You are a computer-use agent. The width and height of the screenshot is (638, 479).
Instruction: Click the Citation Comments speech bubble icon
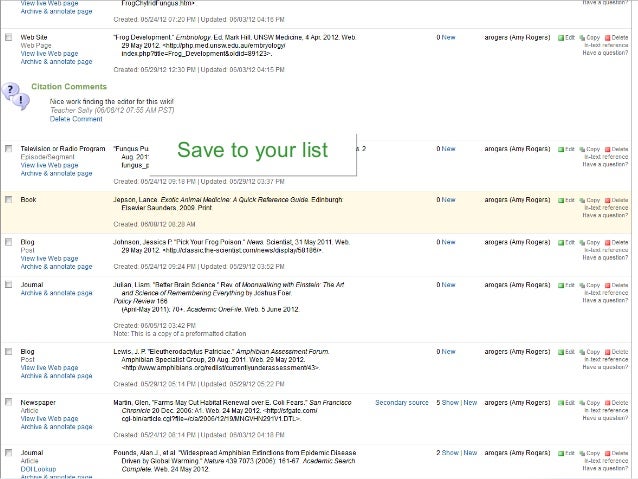(16, 96)
